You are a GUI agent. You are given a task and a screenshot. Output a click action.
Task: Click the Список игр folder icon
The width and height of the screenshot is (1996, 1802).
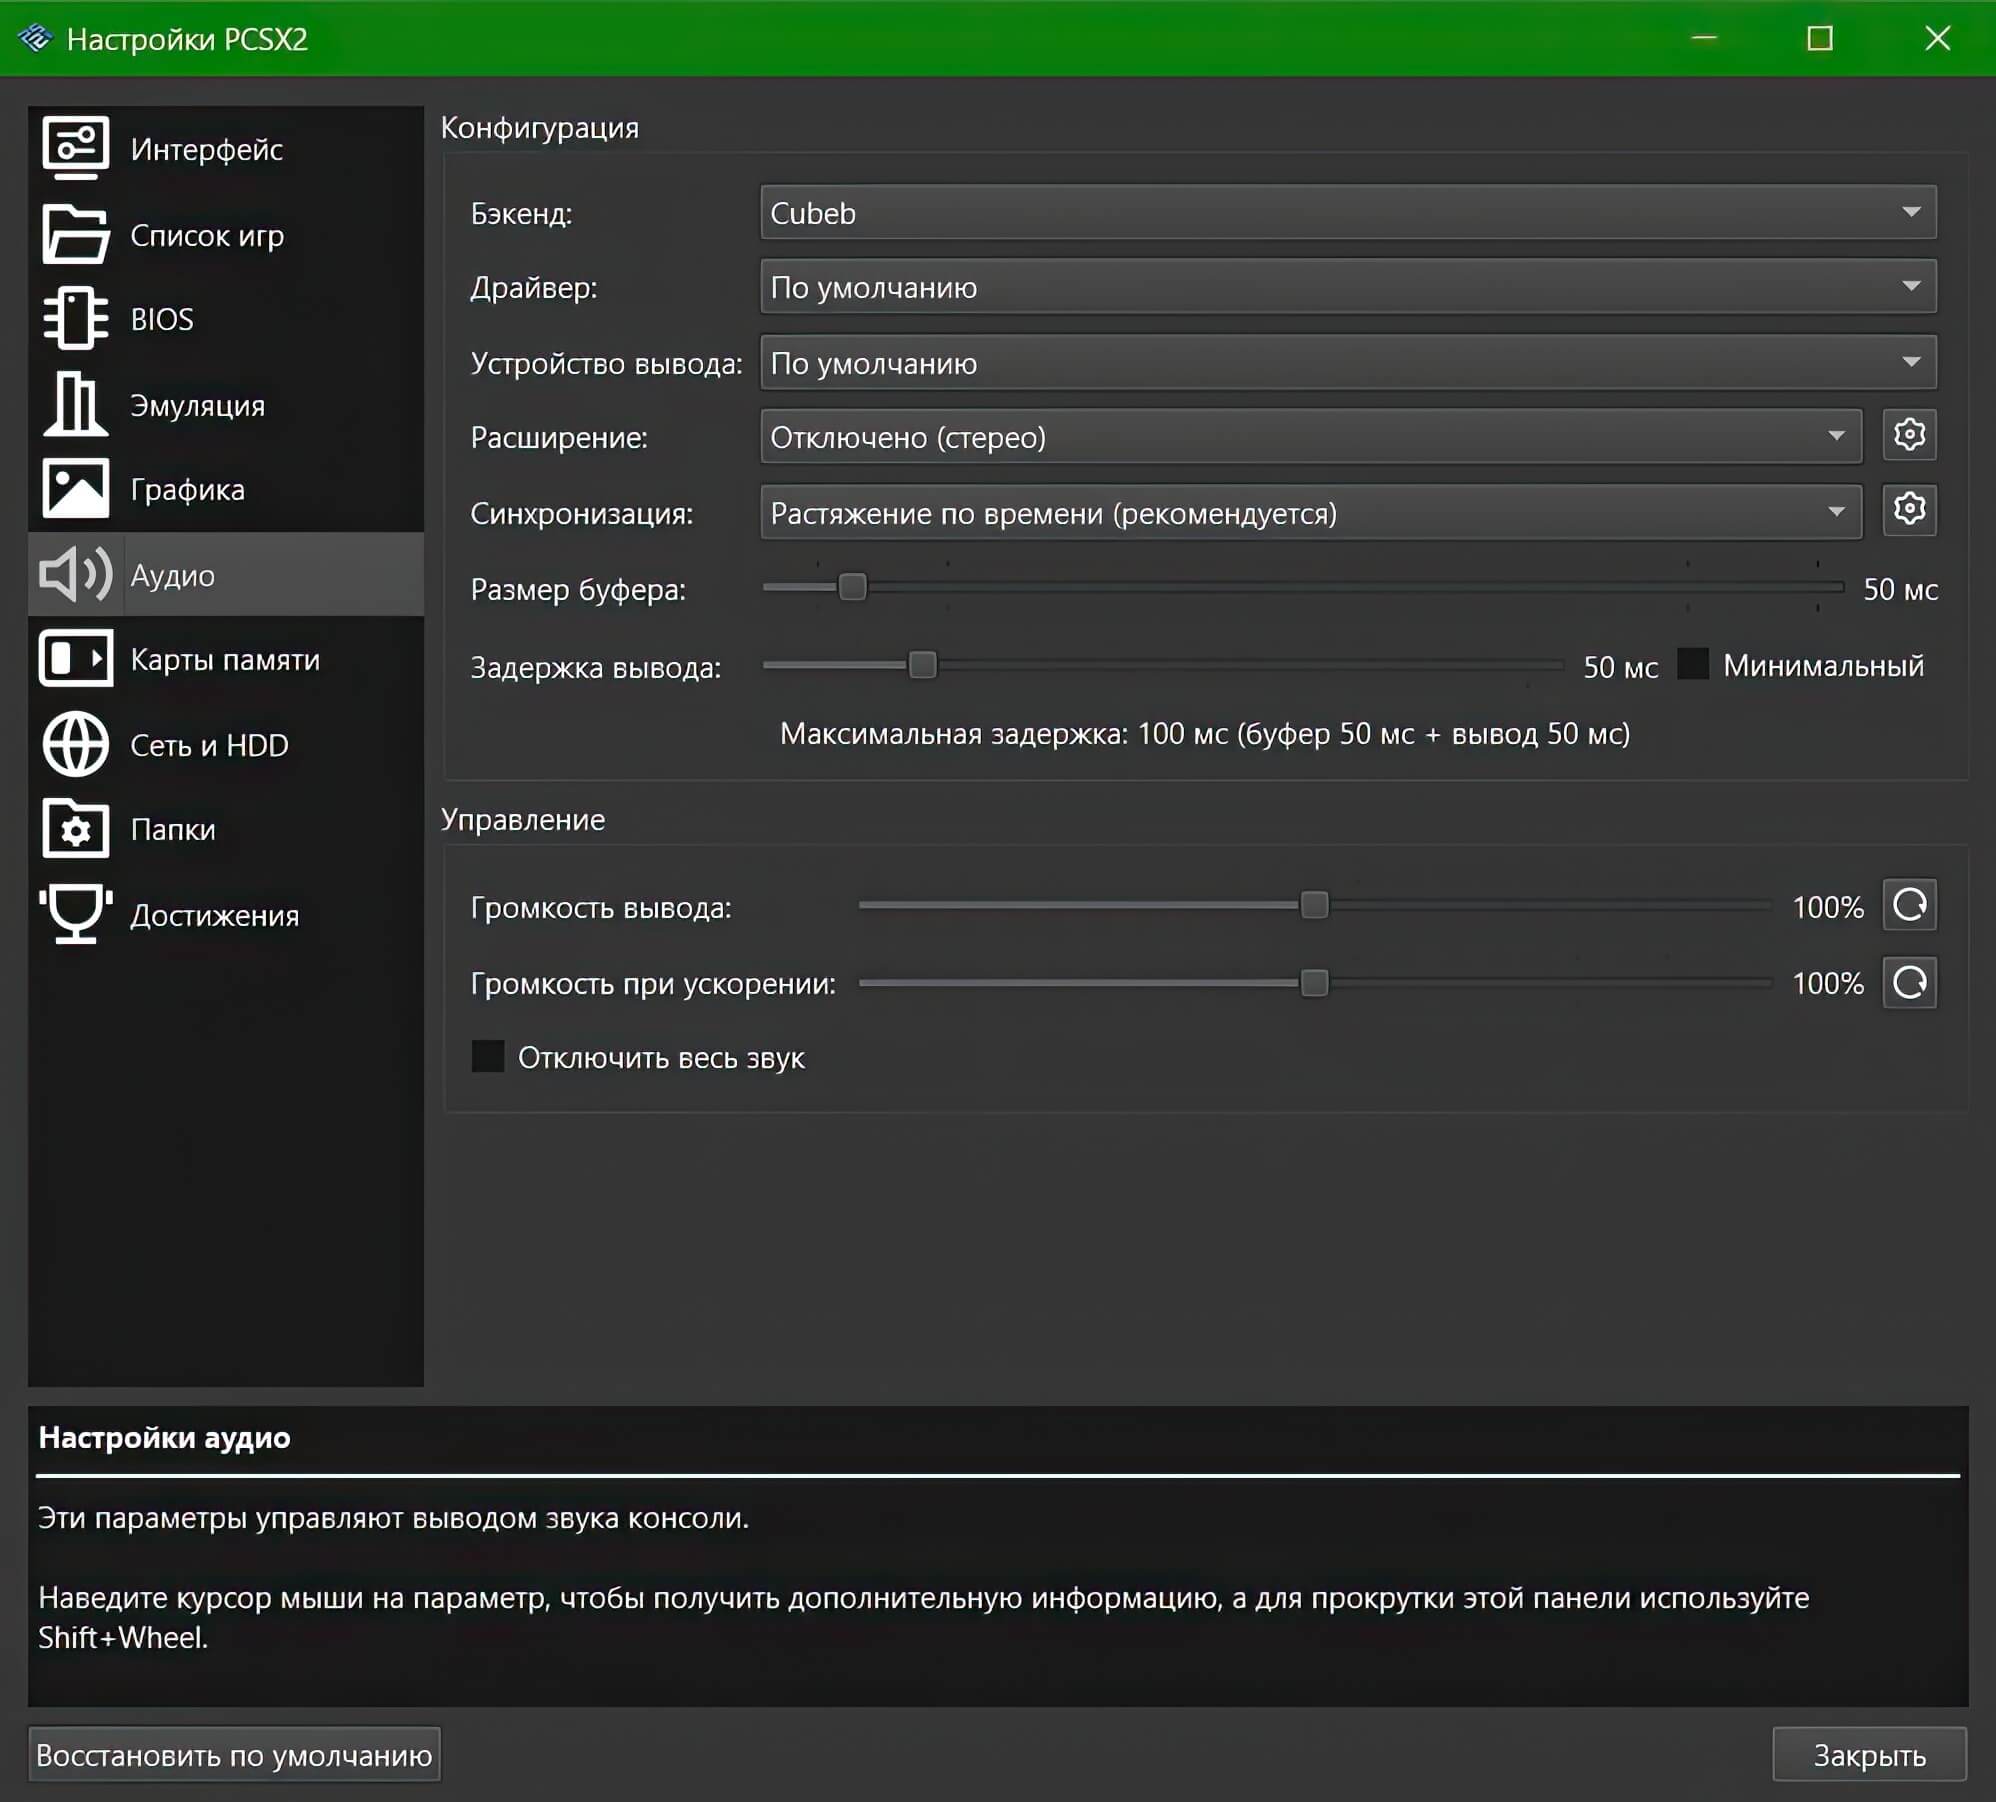[x=75, y=234]
